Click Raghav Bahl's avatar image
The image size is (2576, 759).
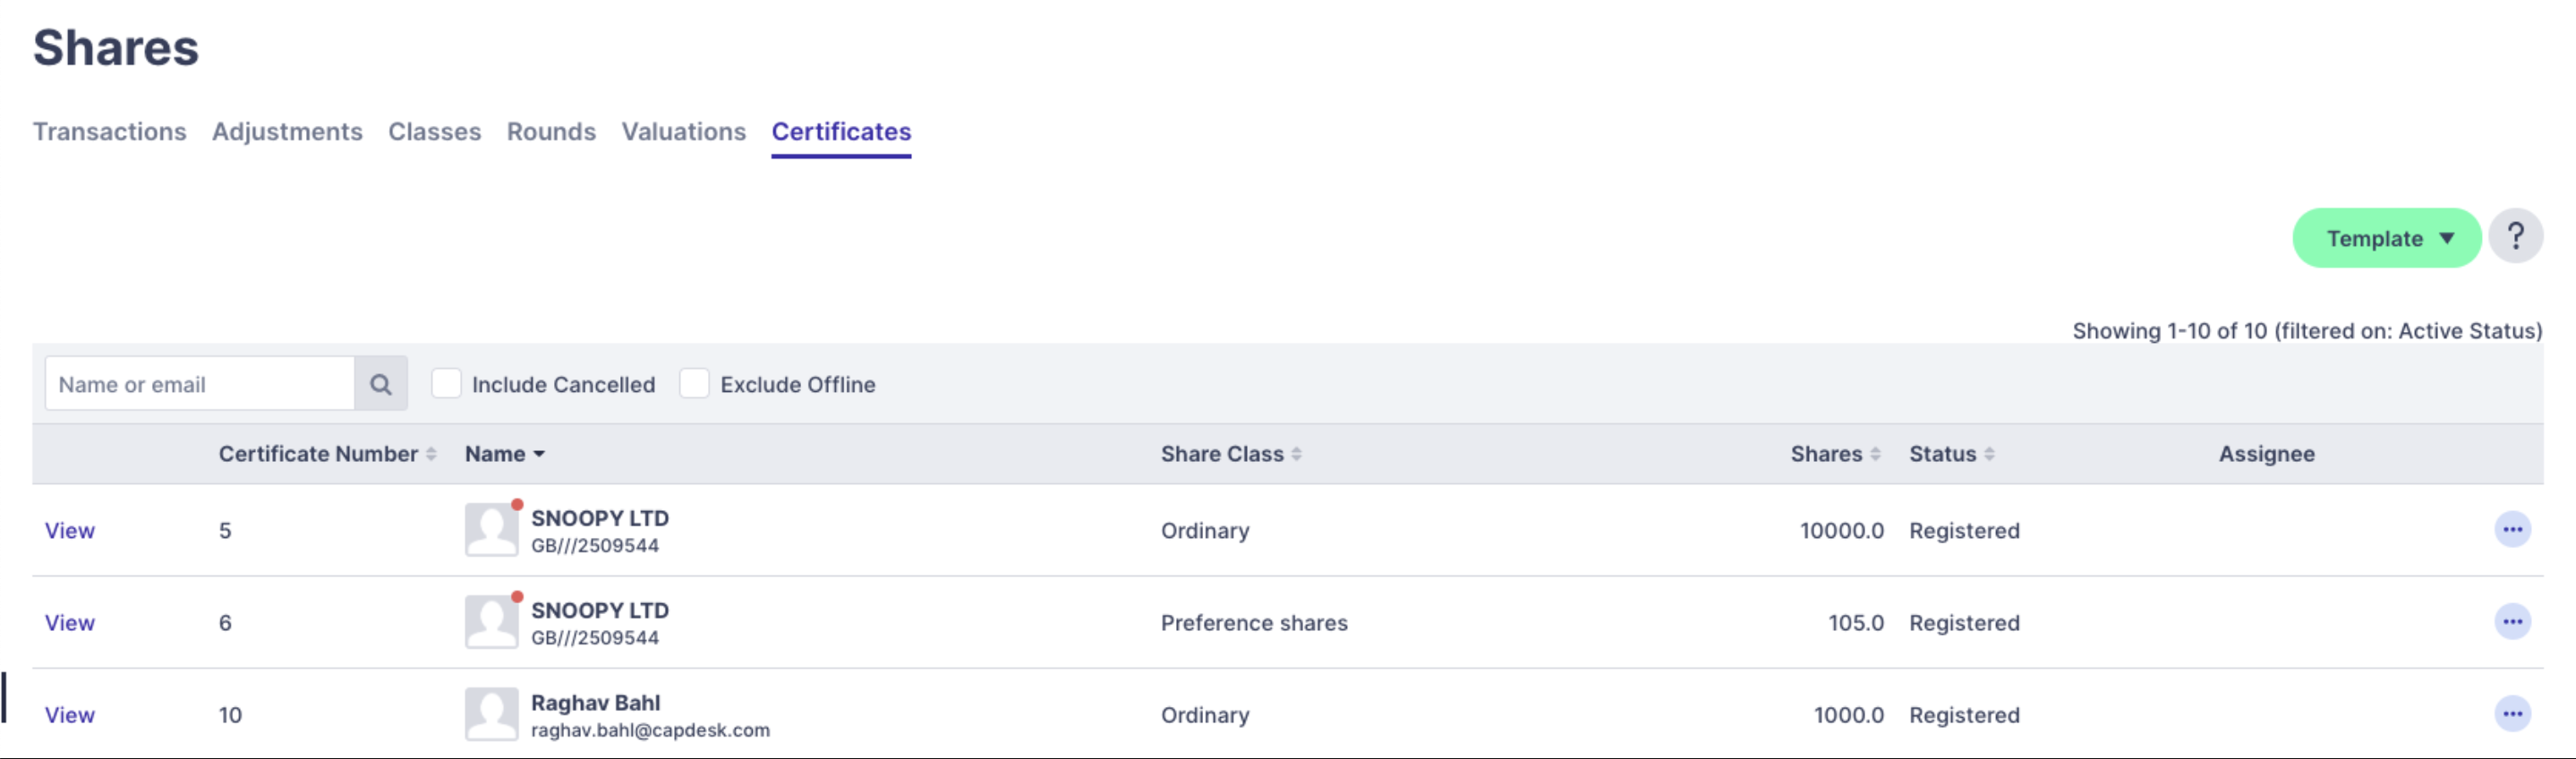point(491,714)
